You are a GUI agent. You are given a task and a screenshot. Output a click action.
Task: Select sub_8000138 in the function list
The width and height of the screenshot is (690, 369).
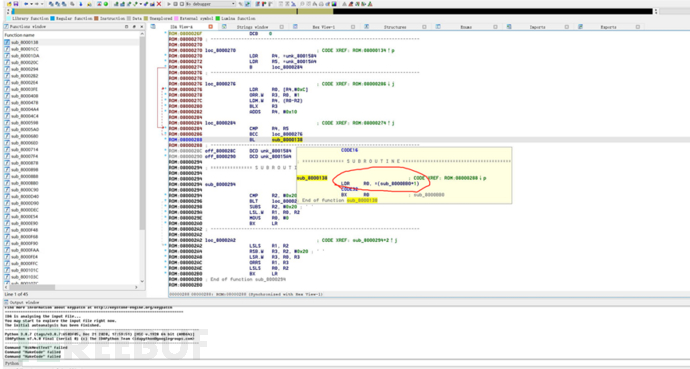coord(72,42)
